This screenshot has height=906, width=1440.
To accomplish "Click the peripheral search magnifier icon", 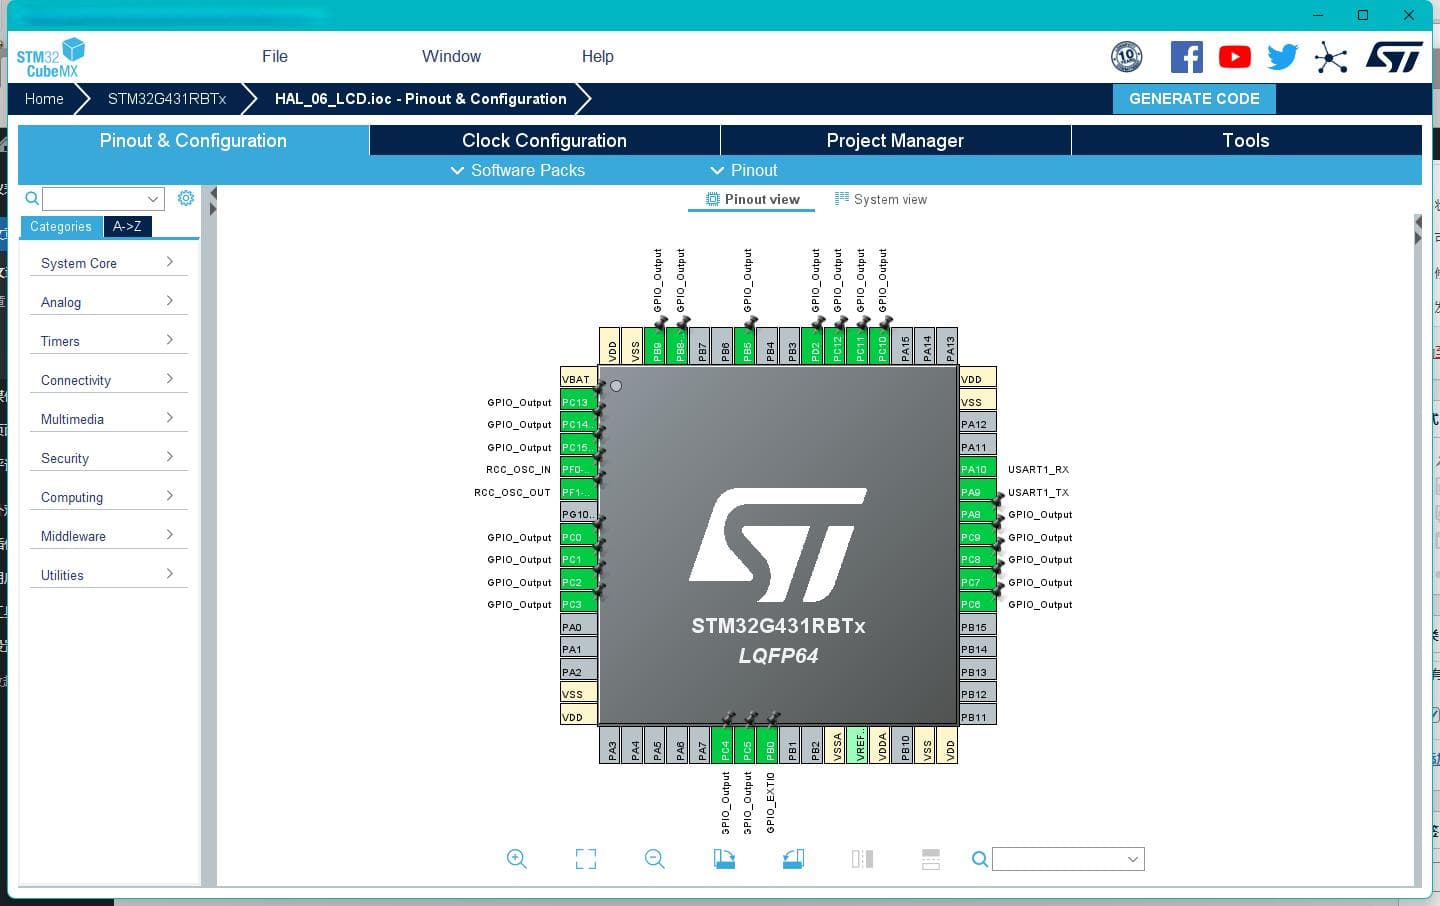I will [32, 199].
